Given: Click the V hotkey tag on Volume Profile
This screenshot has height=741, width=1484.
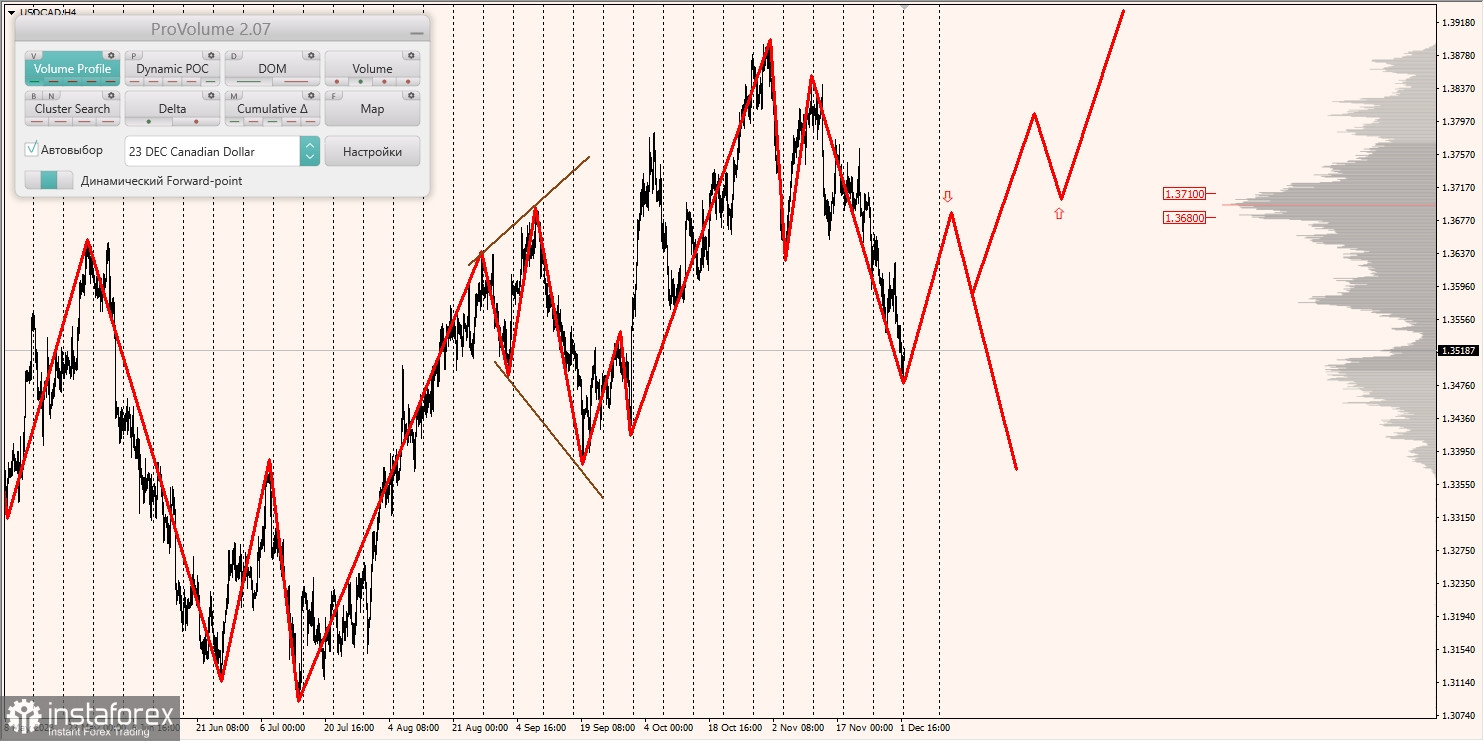Looking at the screenshot, I should (x=34, y=56).
